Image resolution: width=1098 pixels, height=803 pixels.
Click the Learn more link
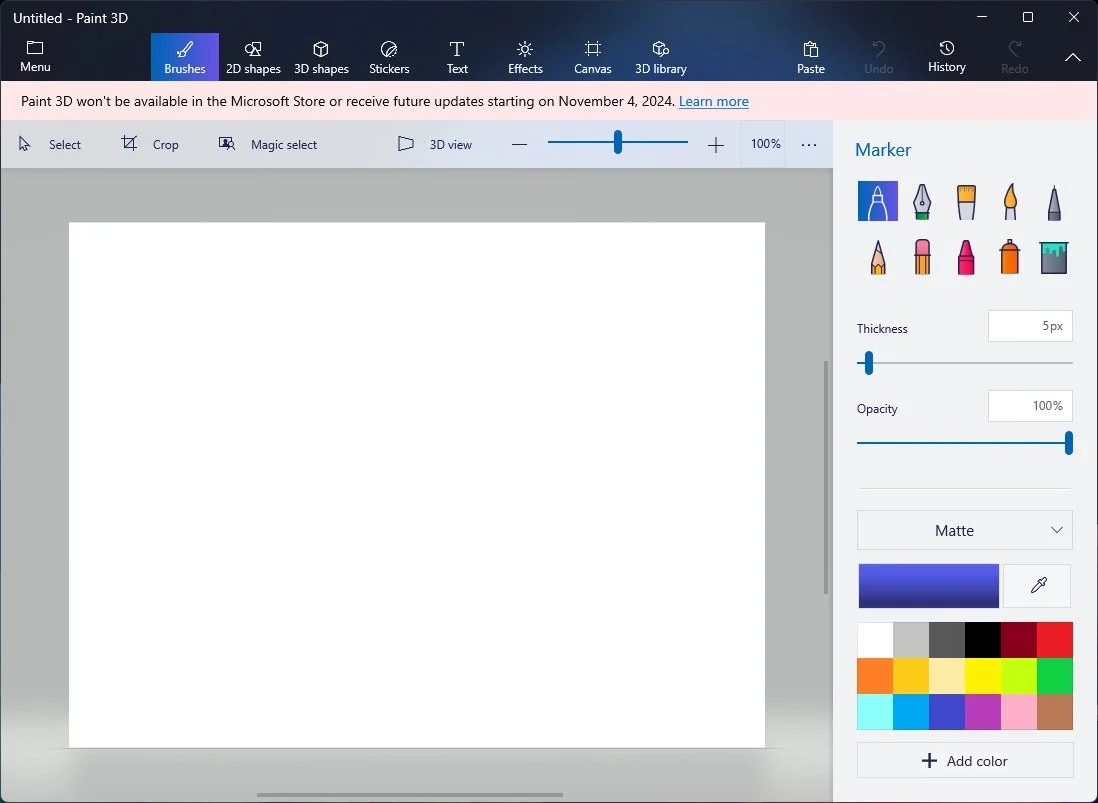(x=713, y=102)
